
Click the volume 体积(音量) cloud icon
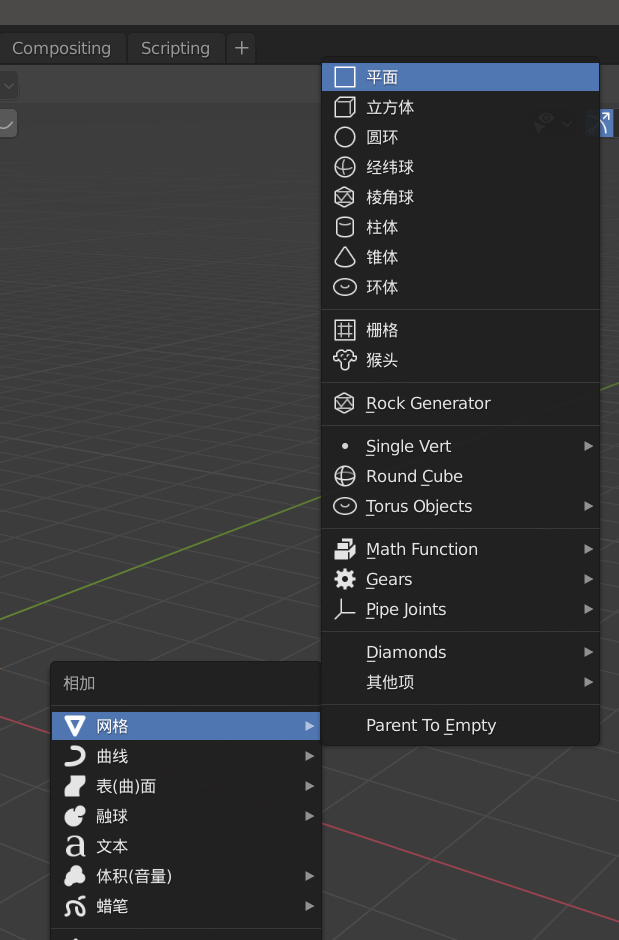75,876
